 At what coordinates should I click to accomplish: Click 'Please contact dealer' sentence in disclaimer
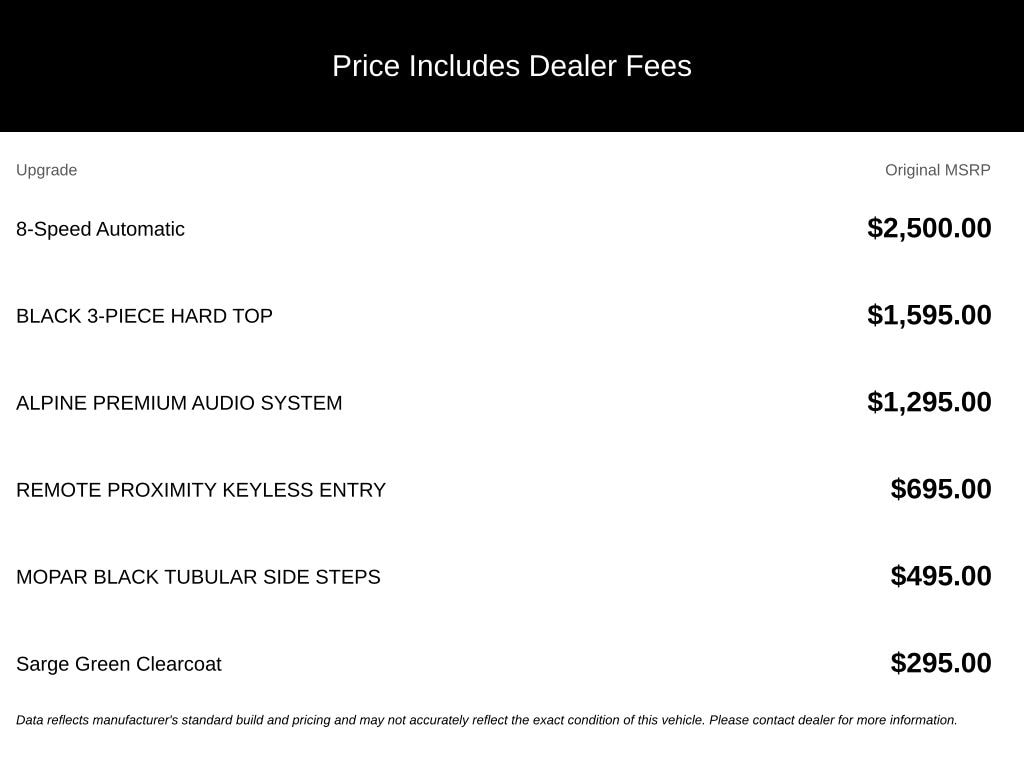pos(833,720)
